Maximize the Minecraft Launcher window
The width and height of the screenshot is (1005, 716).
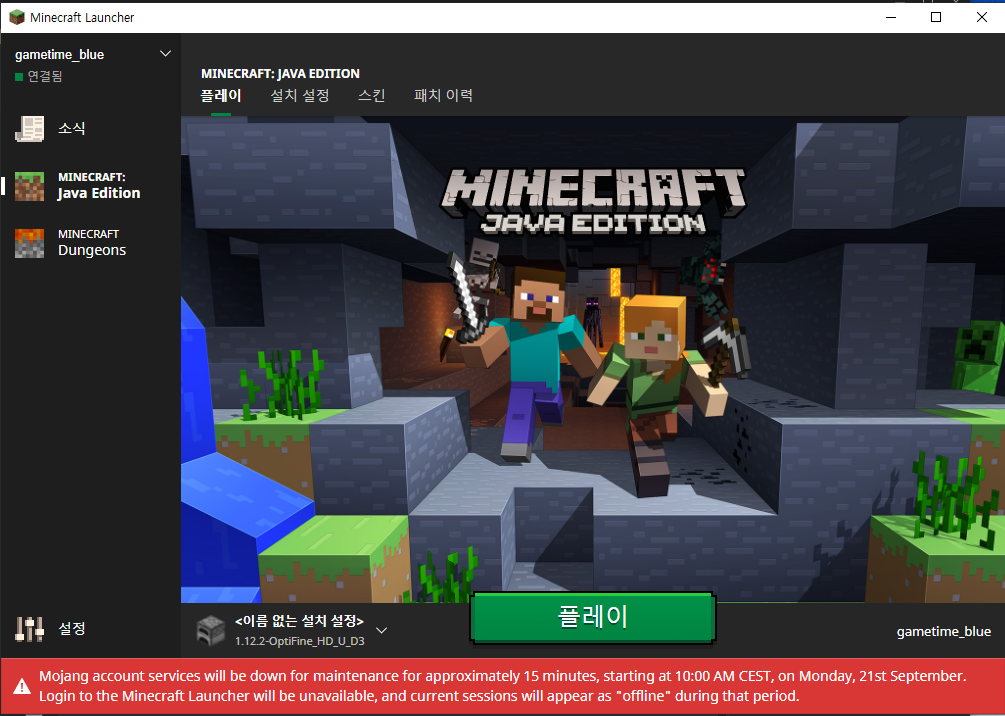click(936, 17)
